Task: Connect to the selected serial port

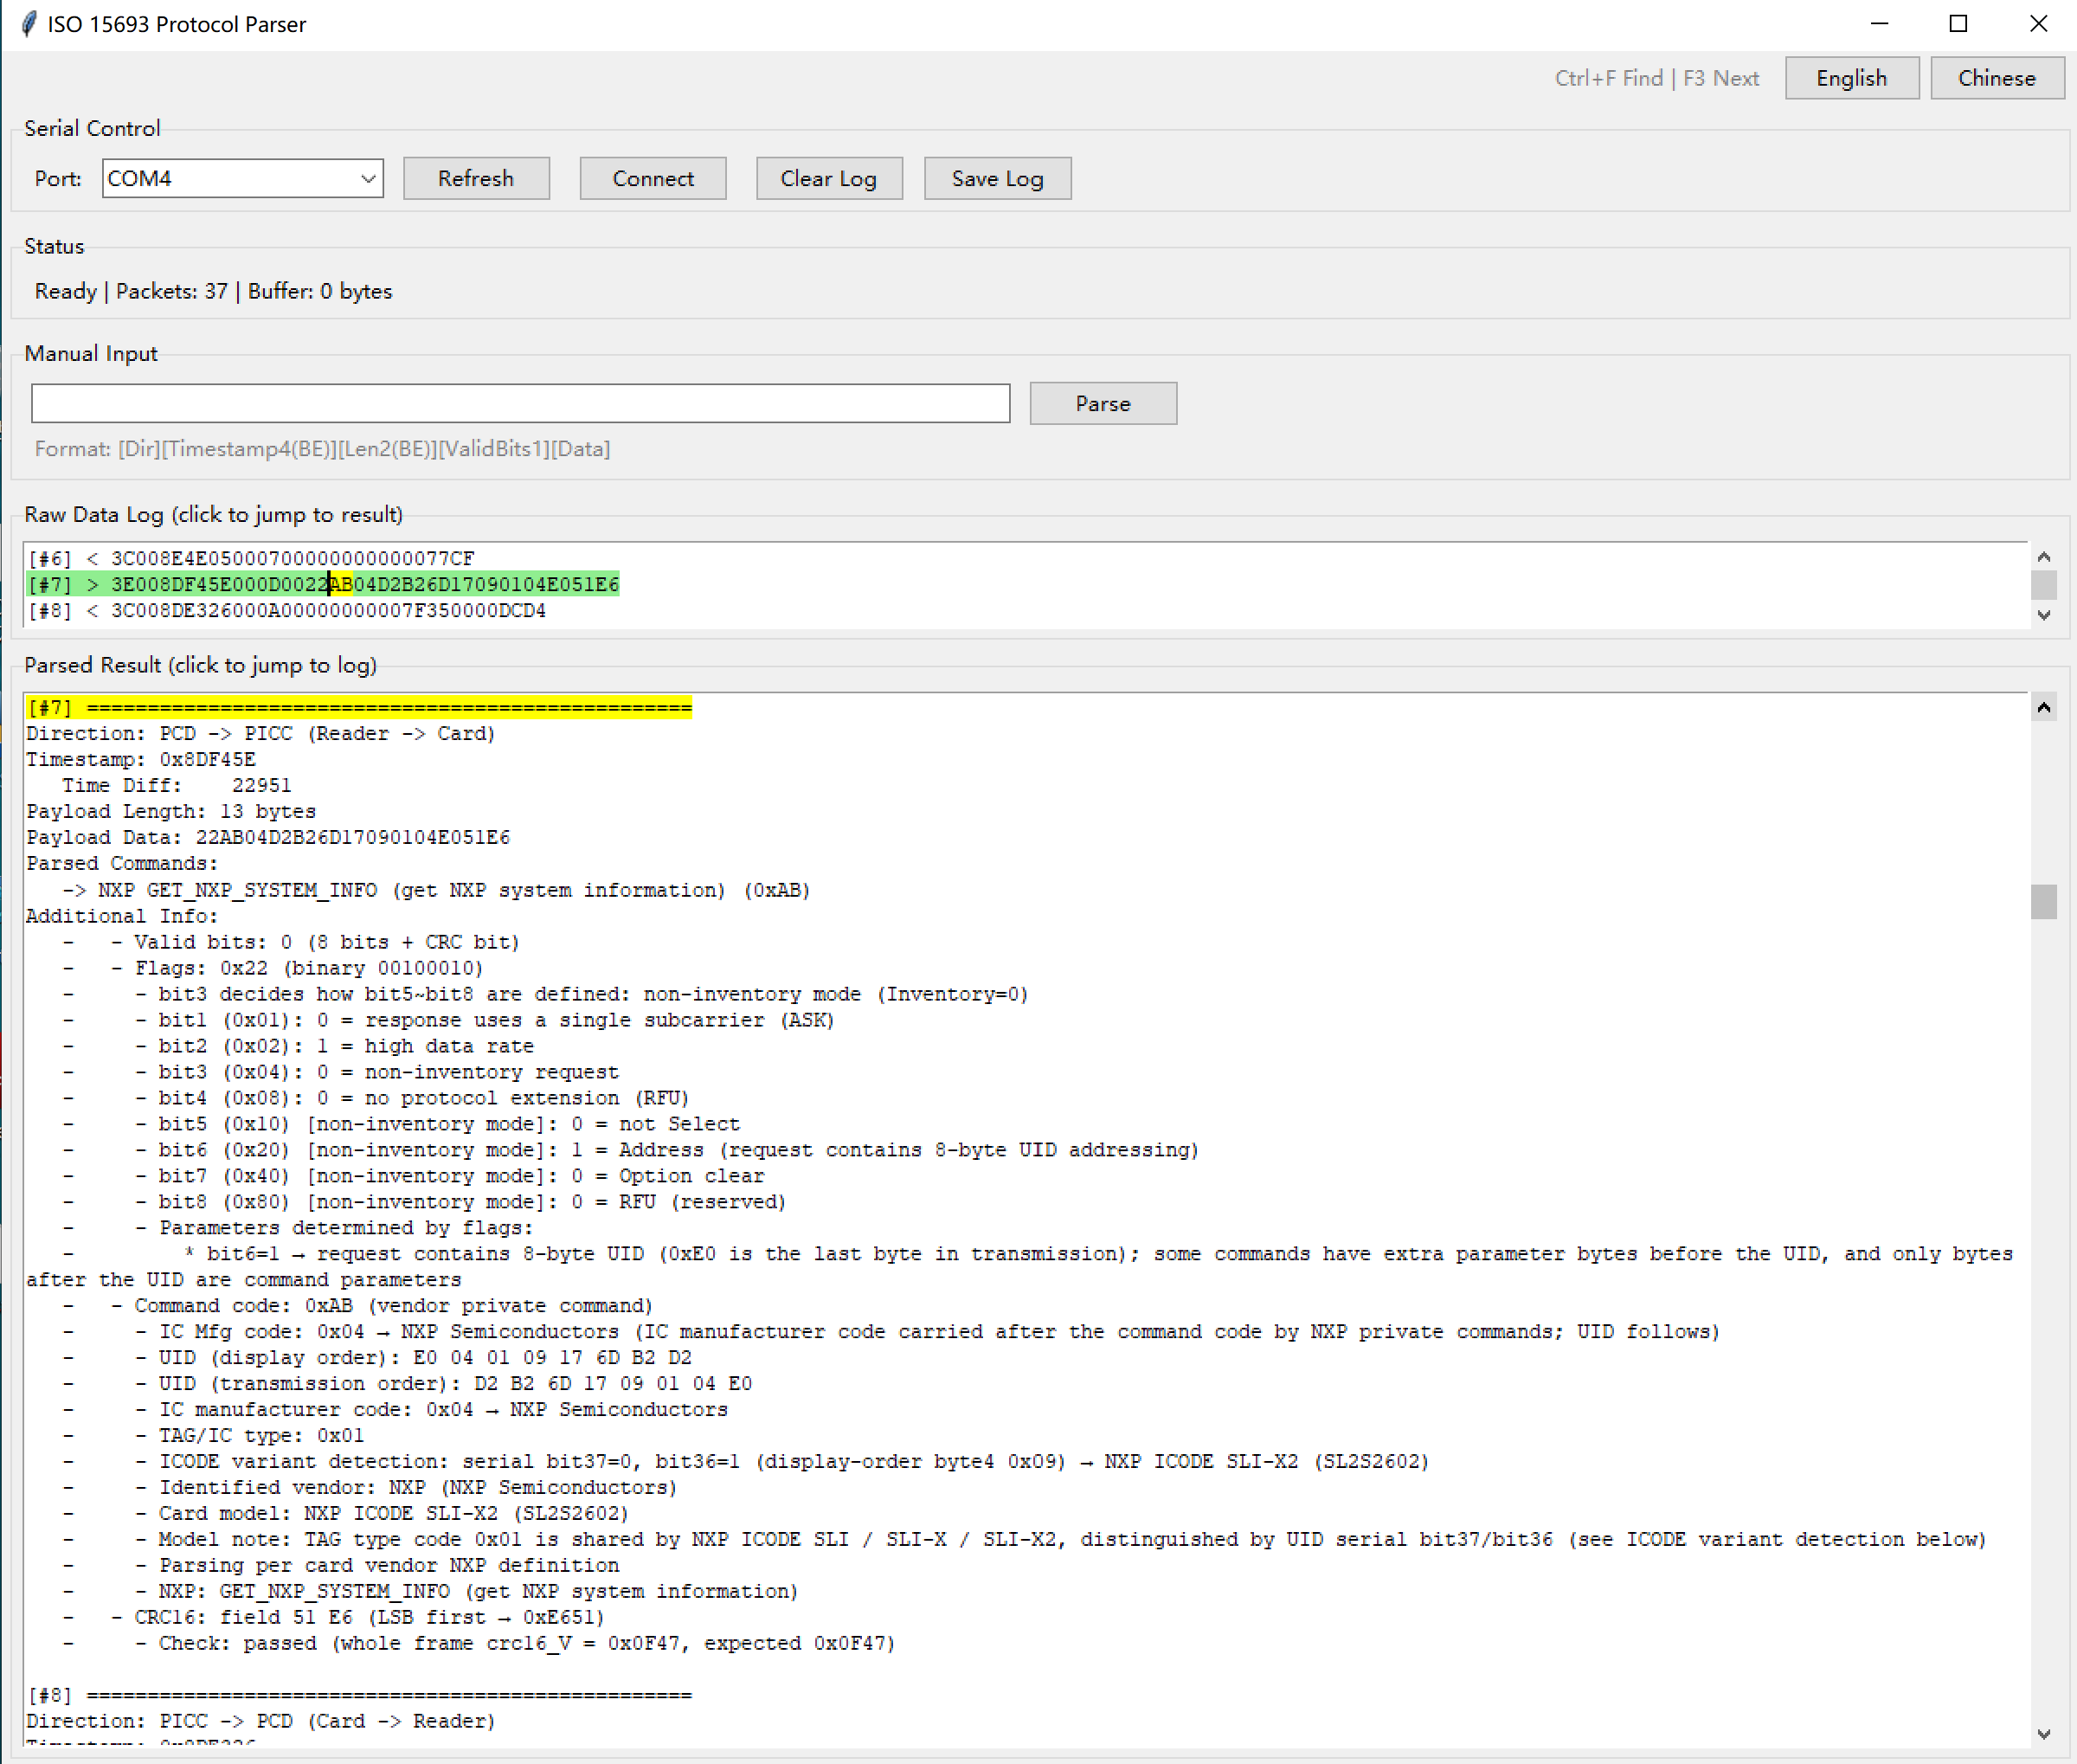Action: click(x=653, y=178)
